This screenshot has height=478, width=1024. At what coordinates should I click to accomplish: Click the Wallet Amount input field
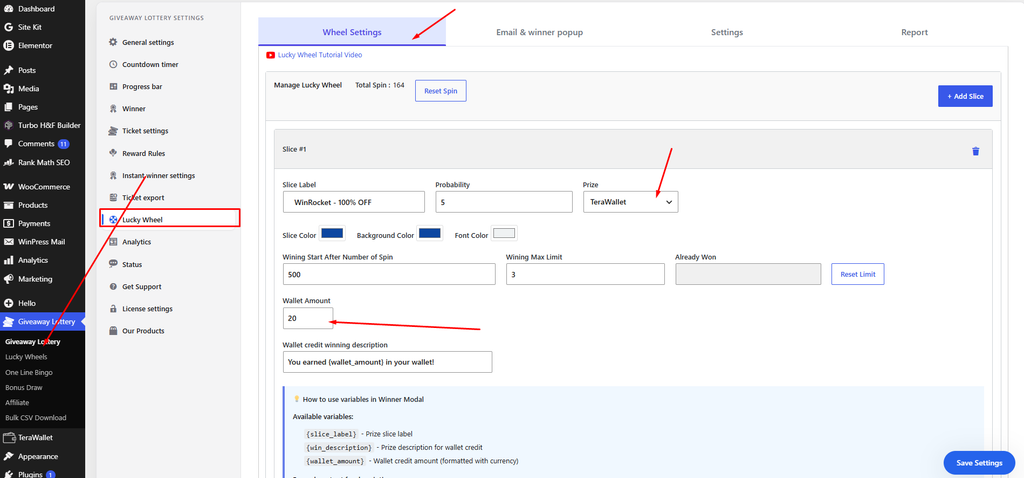308,318
